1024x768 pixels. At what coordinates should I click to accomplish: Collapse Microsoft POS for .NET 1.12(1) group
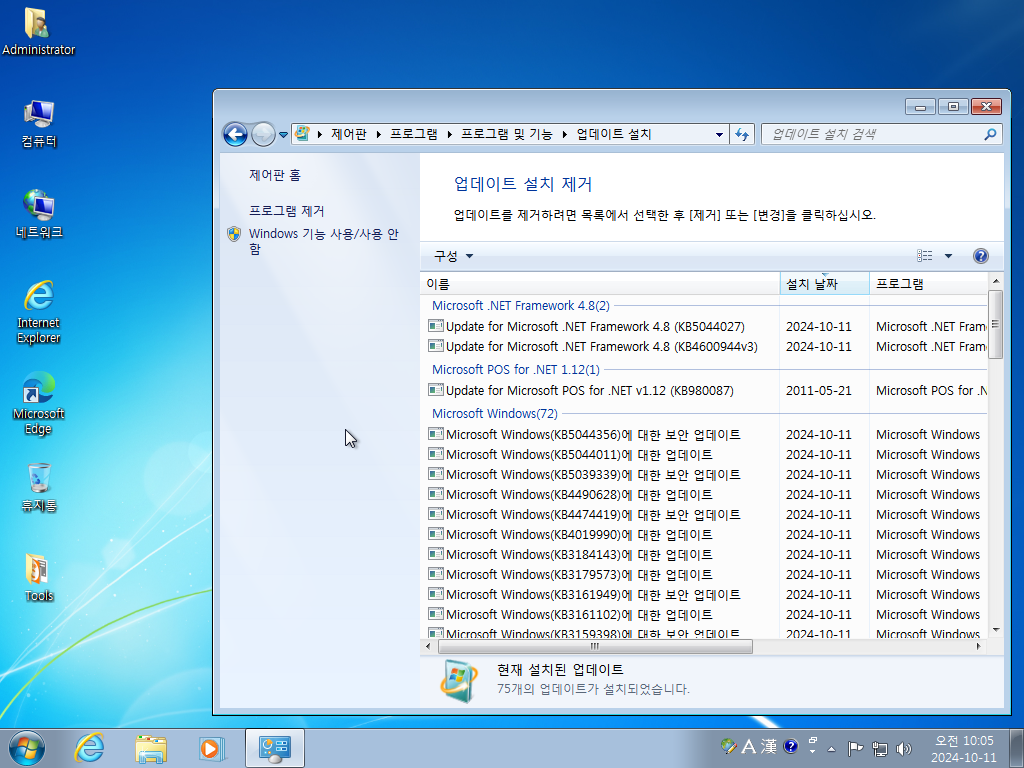pyautogui.click(x=515, y=370)
